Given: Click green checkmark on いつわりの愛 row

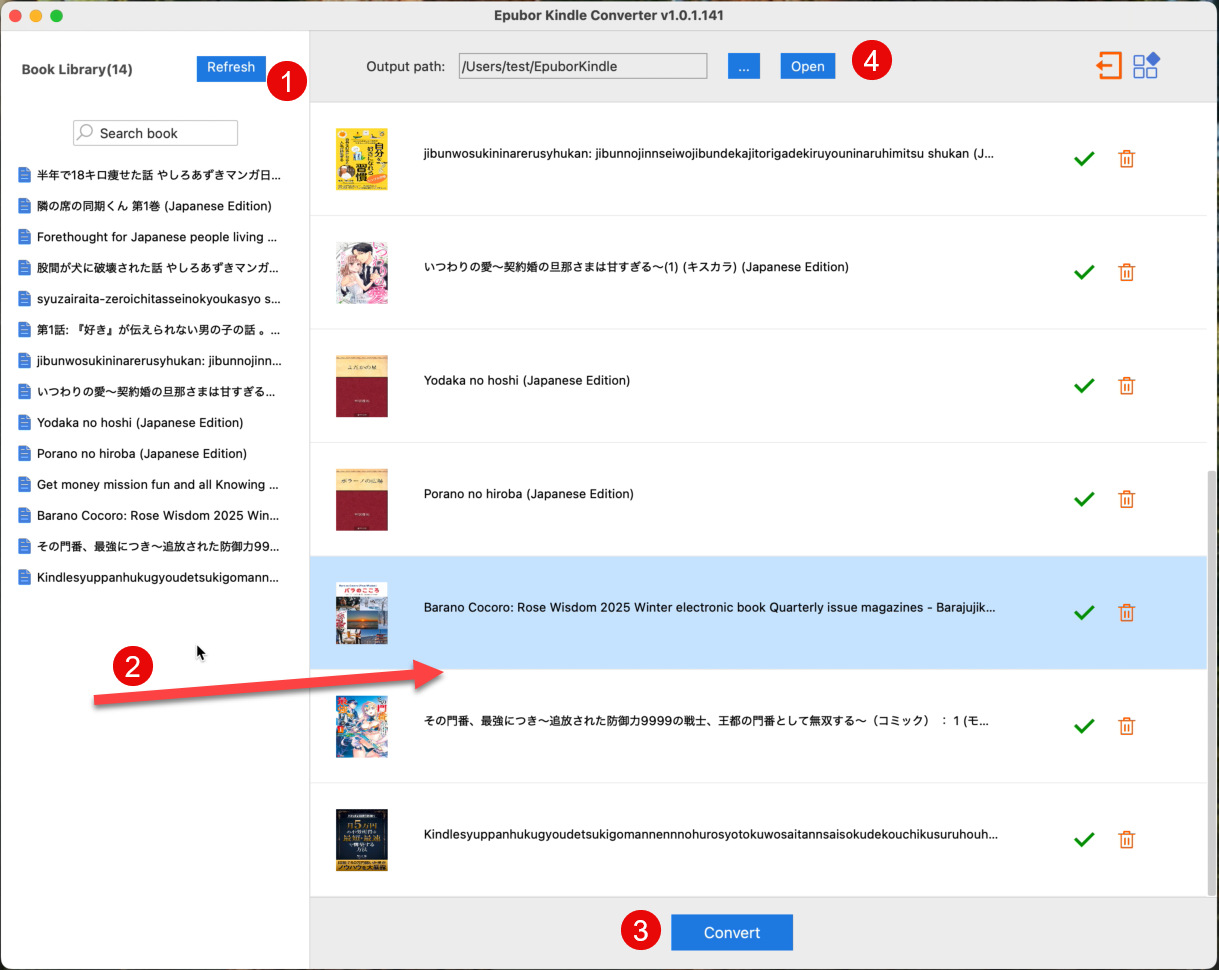Looking at the screenshot, I should [1084, 272].
